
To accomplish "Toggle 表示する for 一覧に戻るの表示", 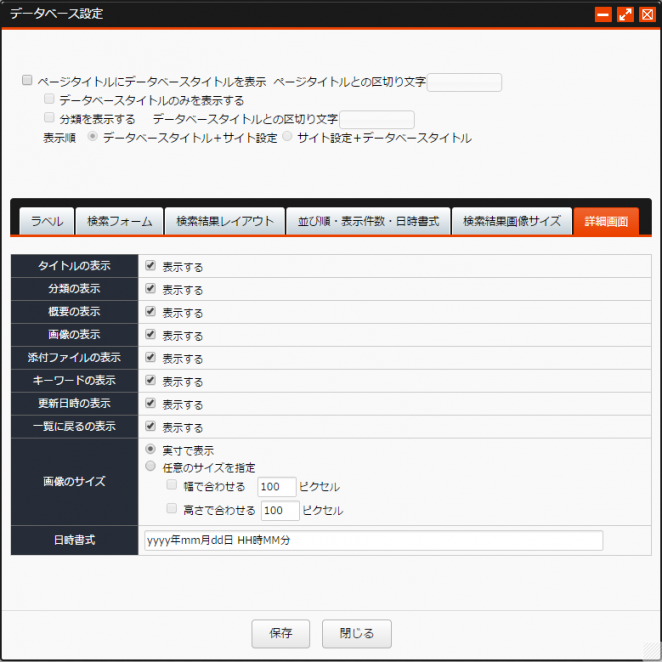I will coord(150,426).
